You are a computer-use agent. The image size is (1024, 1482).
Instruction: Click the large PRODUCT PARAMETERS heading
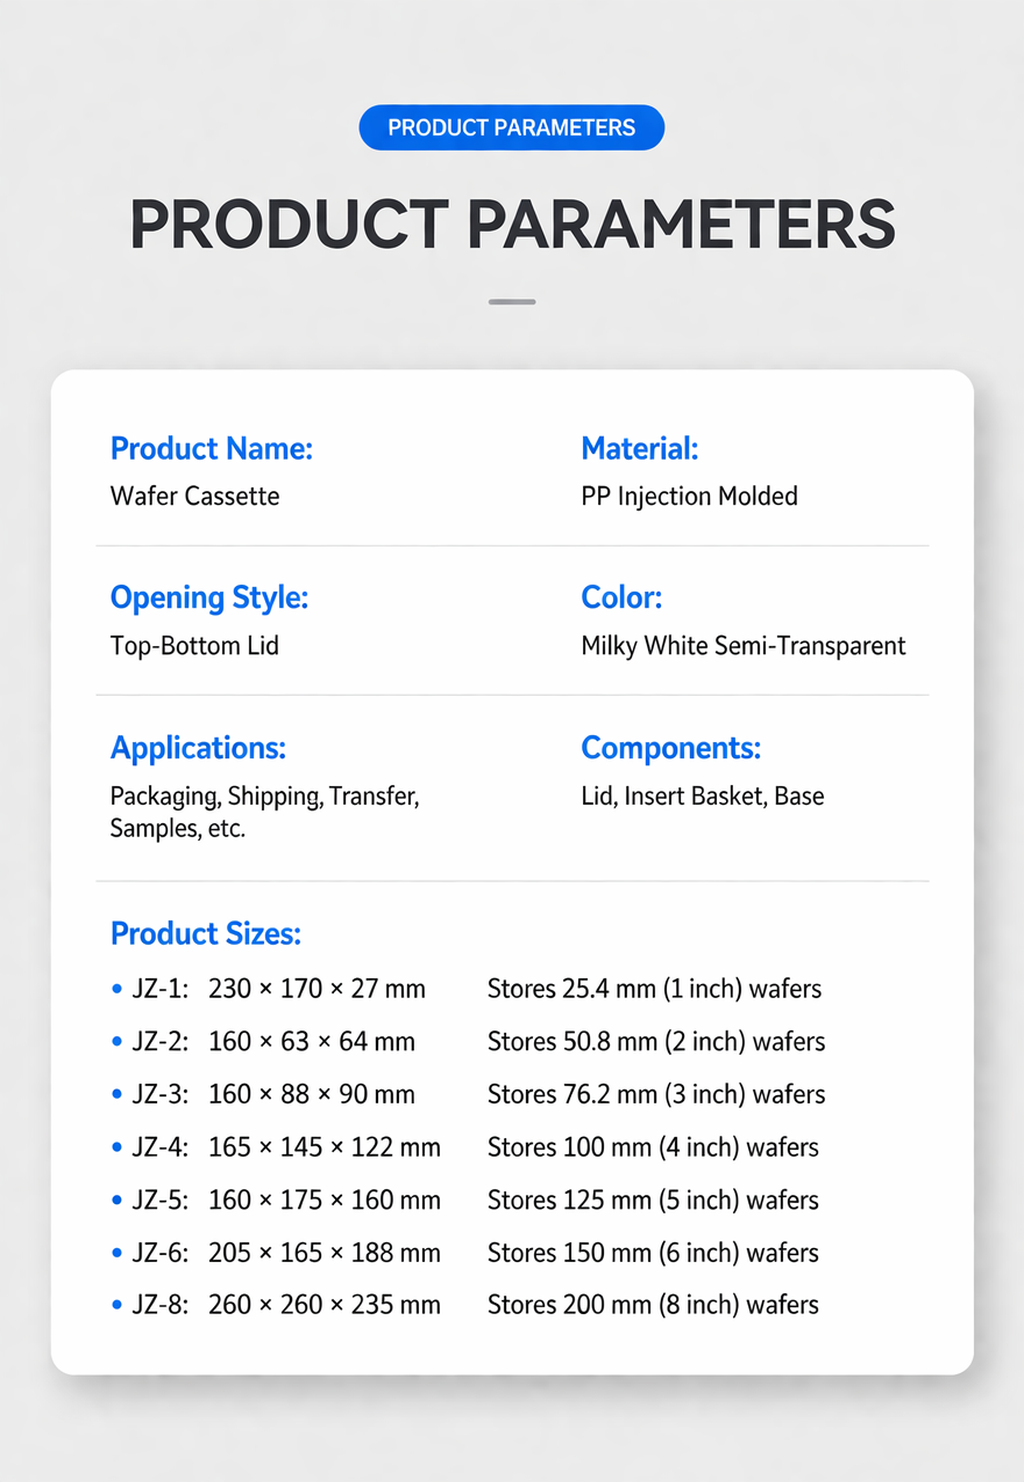[512, 224]
